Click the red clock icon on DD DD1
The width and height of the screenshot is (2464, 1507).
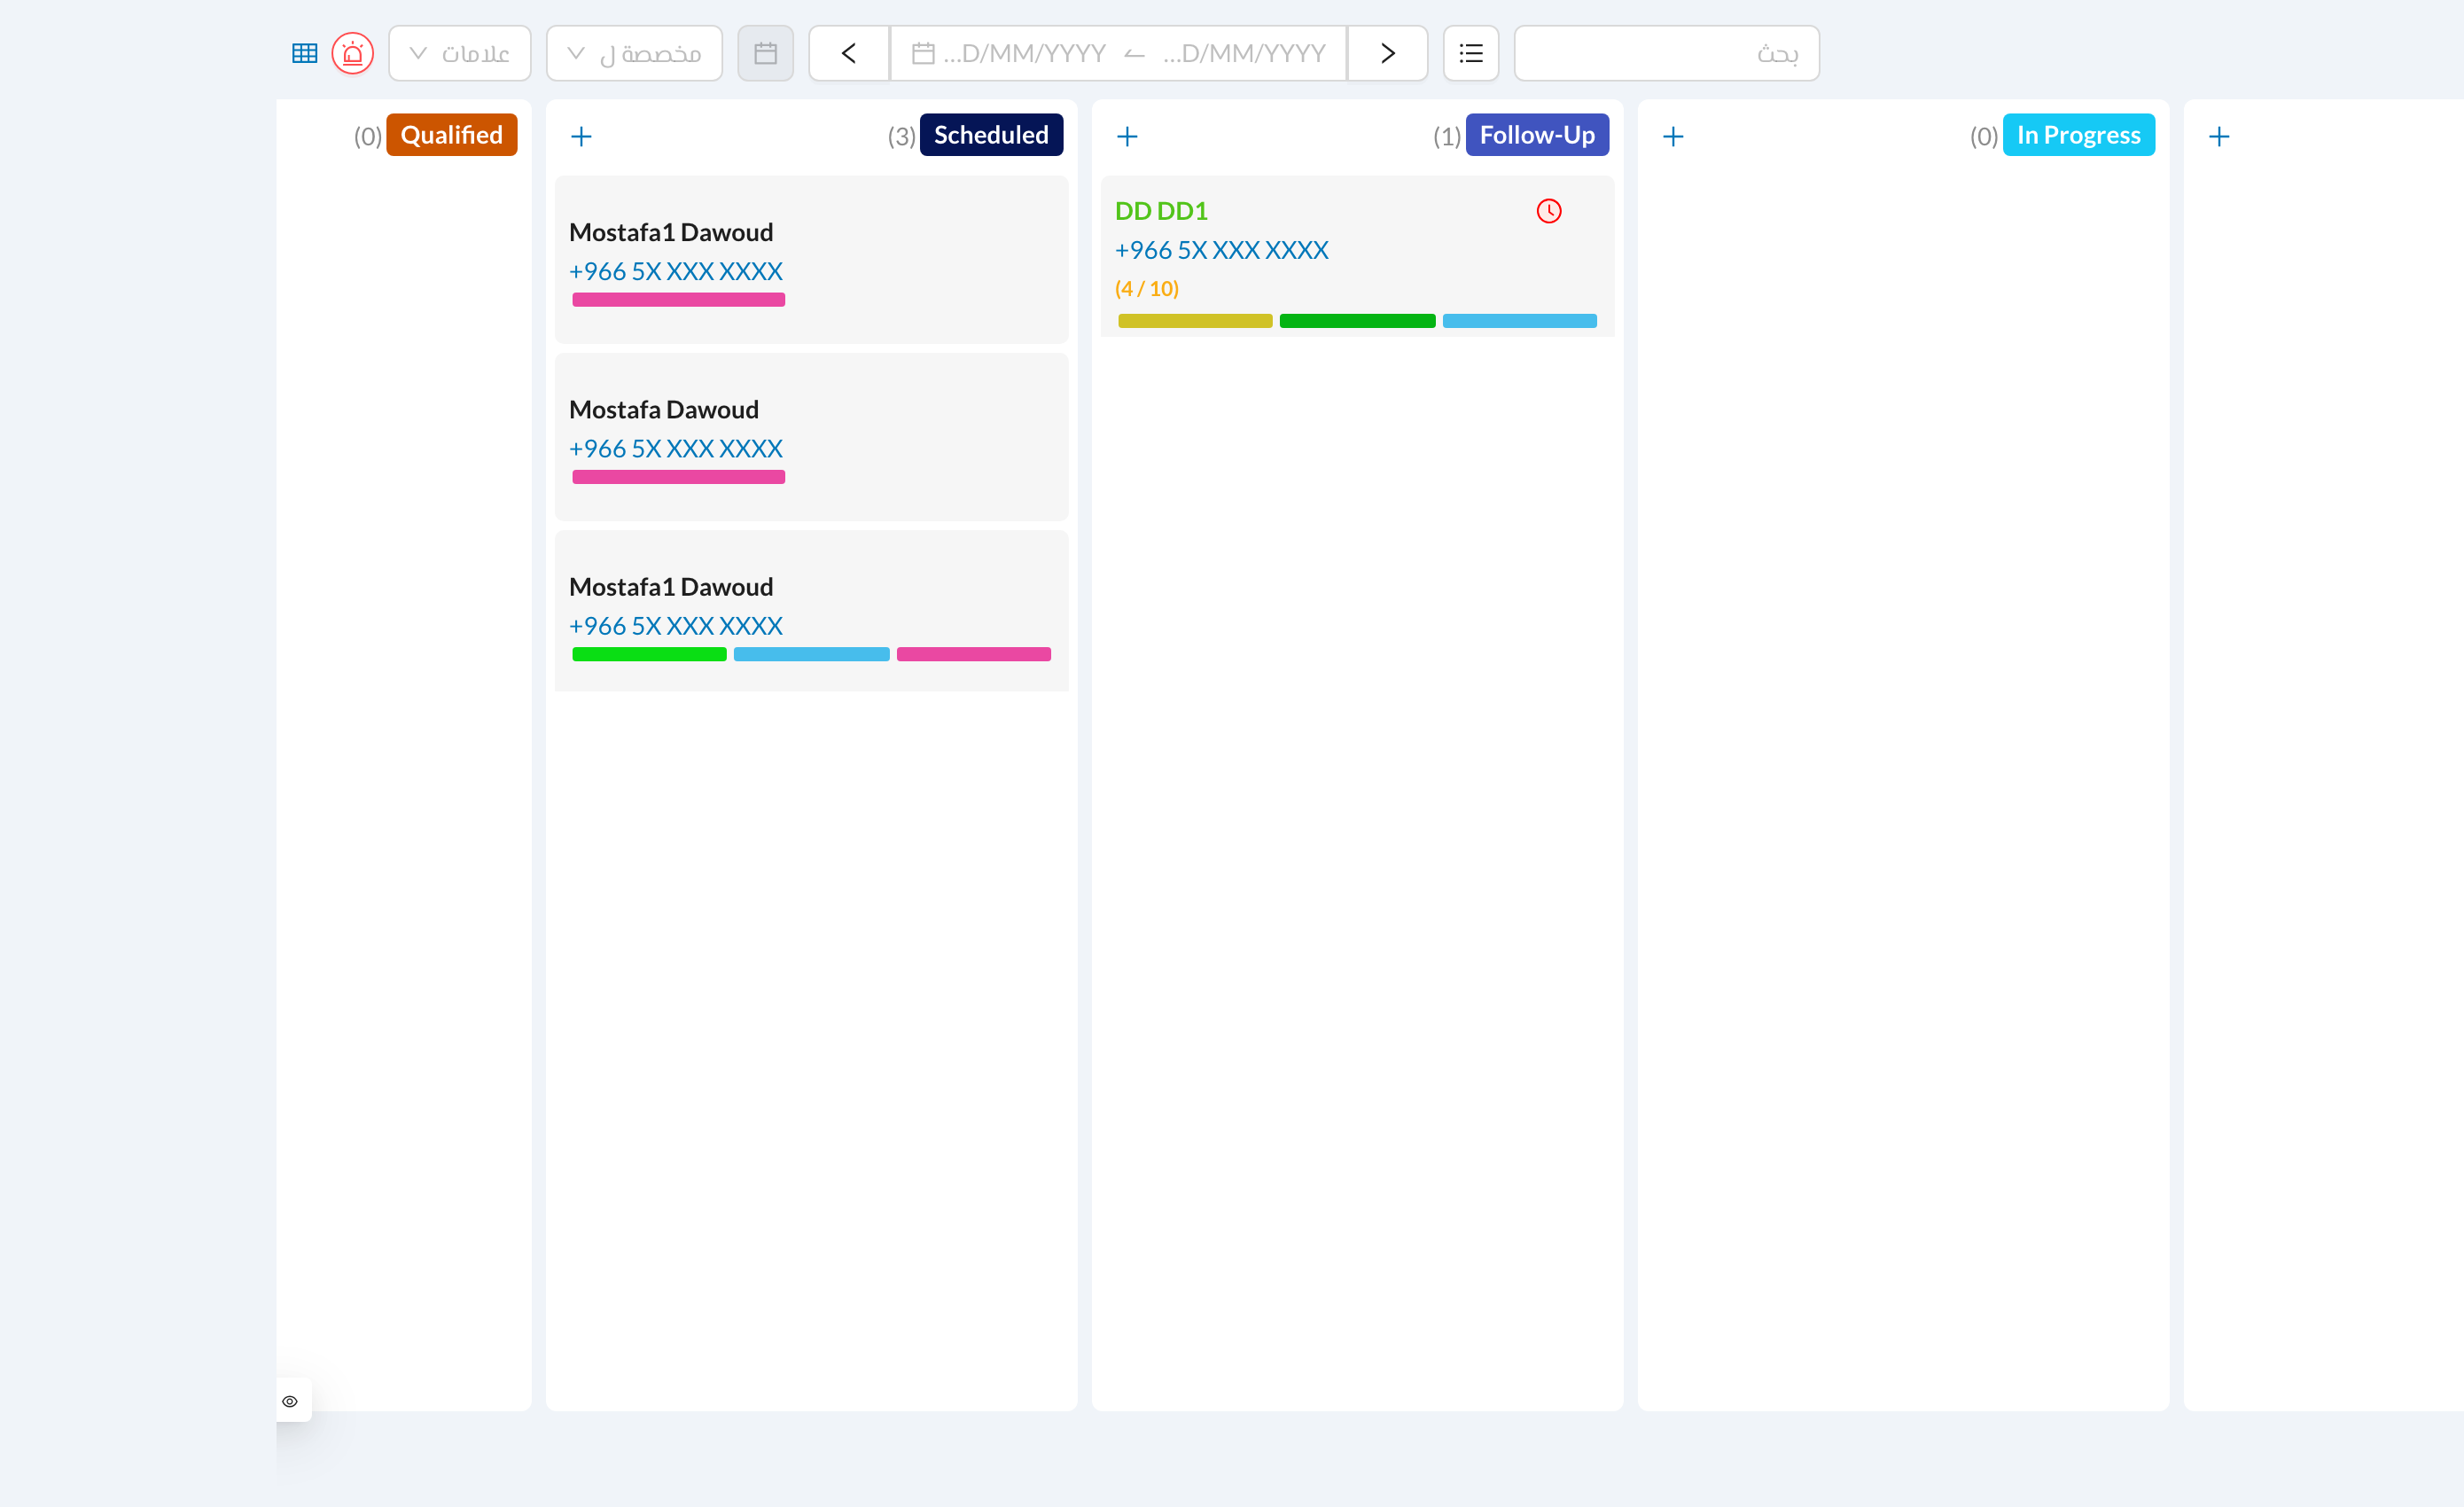pos(1549,211)
